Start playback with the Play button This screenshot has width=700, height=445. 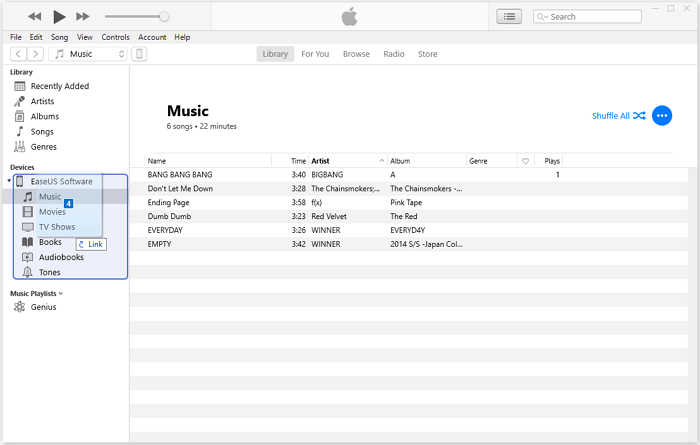(59, 17)
